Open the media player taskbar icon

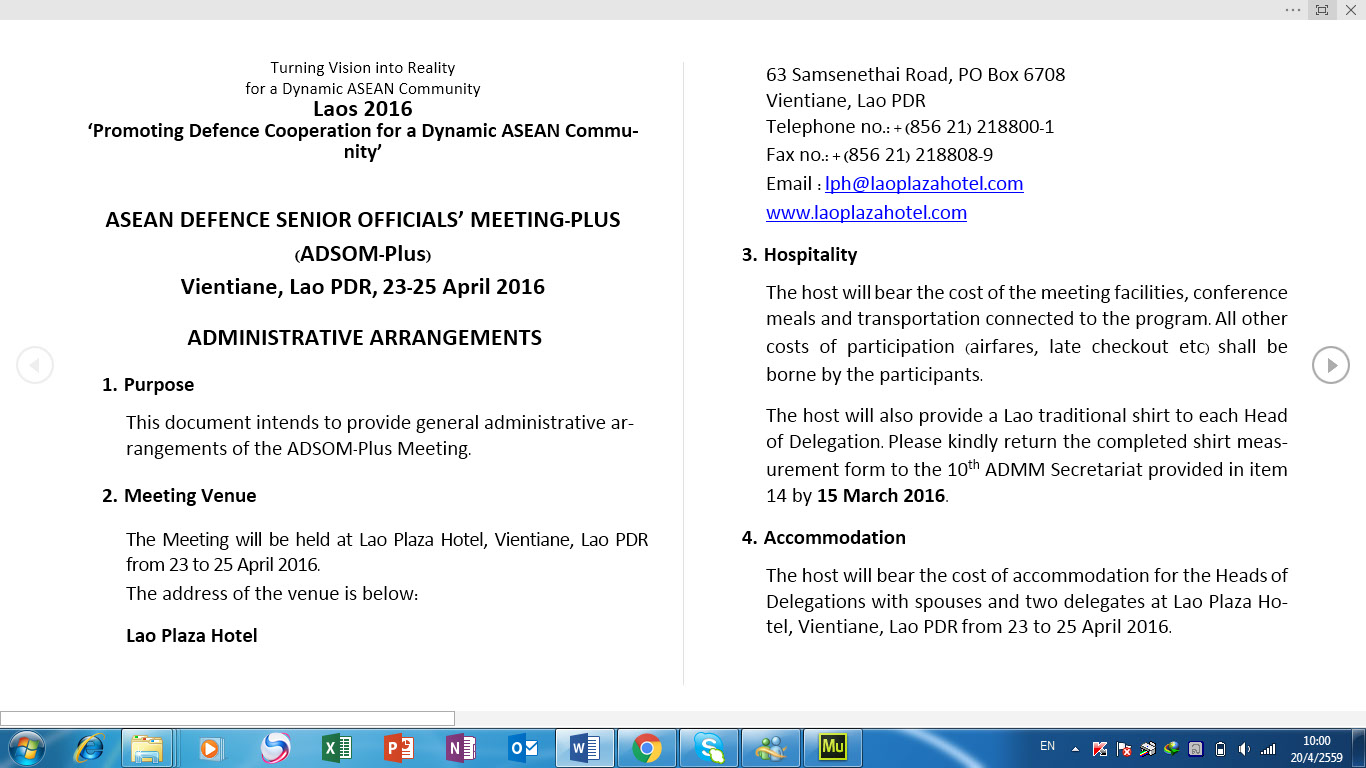211,748
